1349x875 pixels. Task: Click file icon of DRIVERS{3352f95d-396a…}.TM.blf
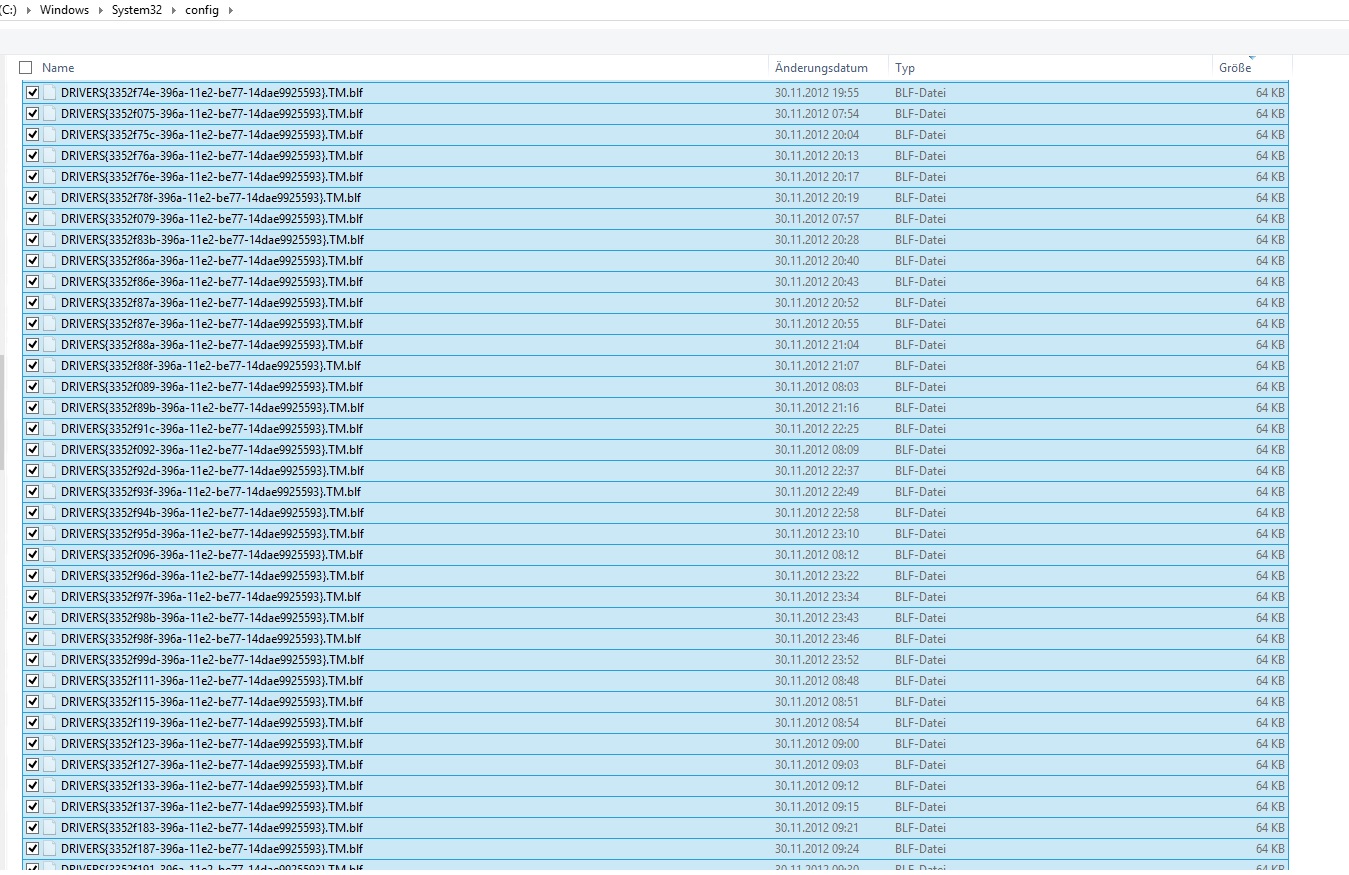click(50, 534)
